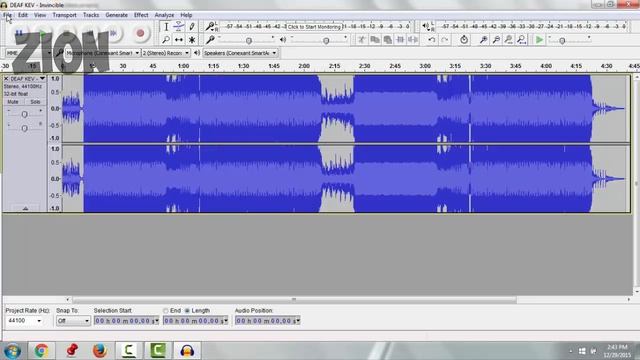Click the Trim audio icon

pos(400,40)
